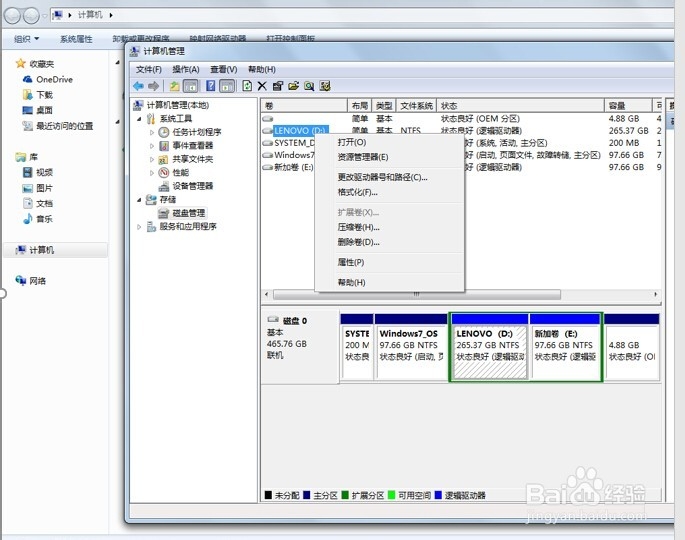Expand the 事件查看器 tree node
This screenshot has width=685, height=540.
[x=152, y=145]
